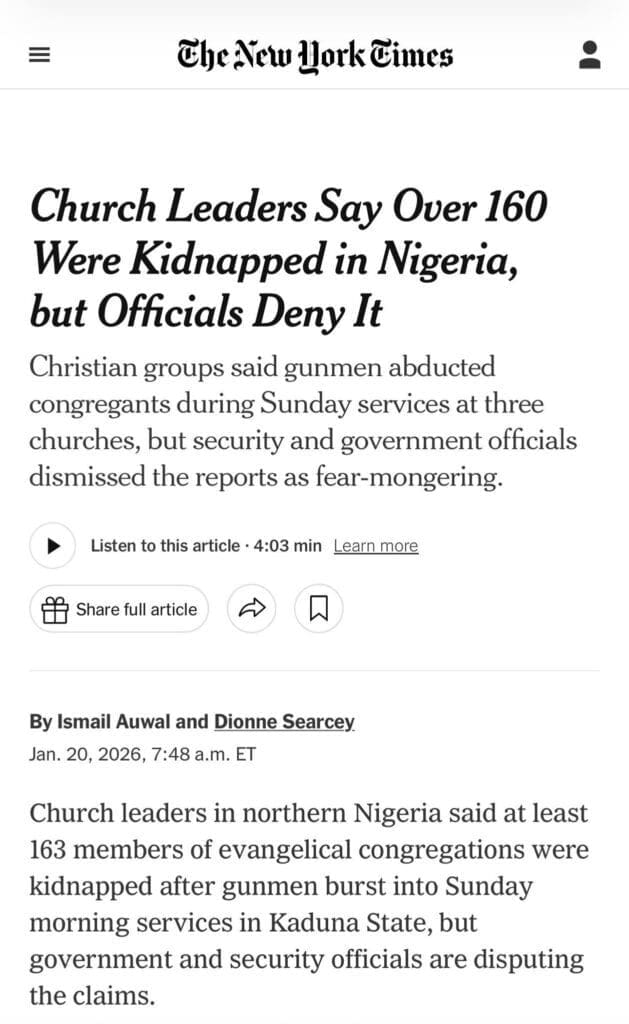Bookmark this article for later
The image size is (629, 1024).
[x=318, y=609]
